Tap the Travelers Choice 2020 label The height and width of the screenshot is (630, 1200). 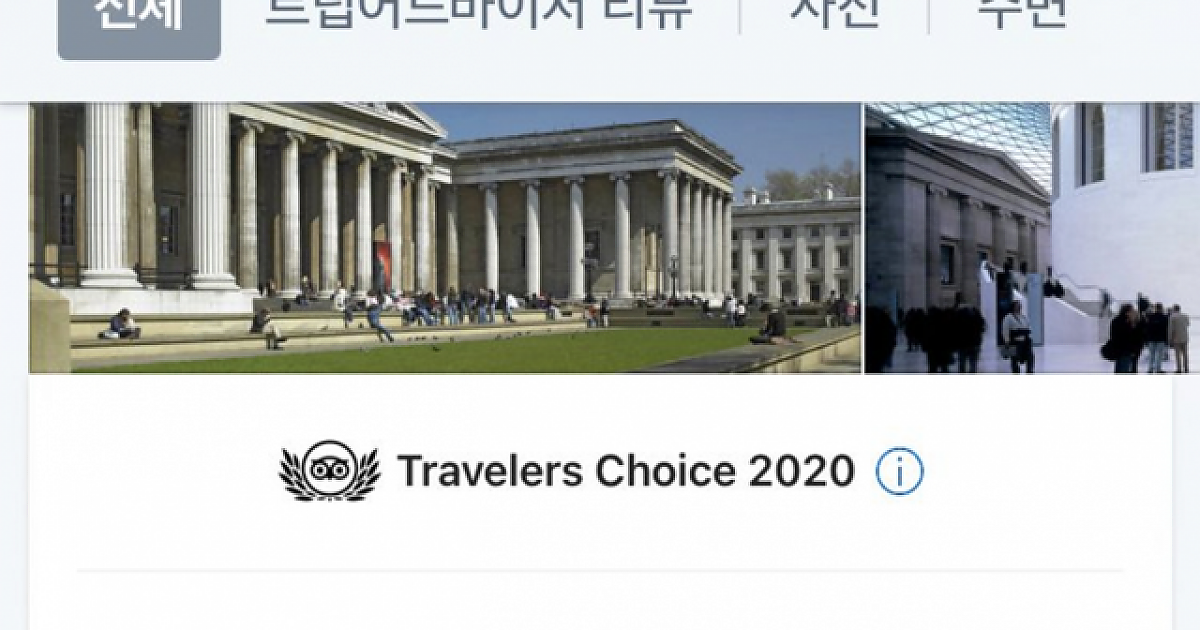click(x=626, y=471)
